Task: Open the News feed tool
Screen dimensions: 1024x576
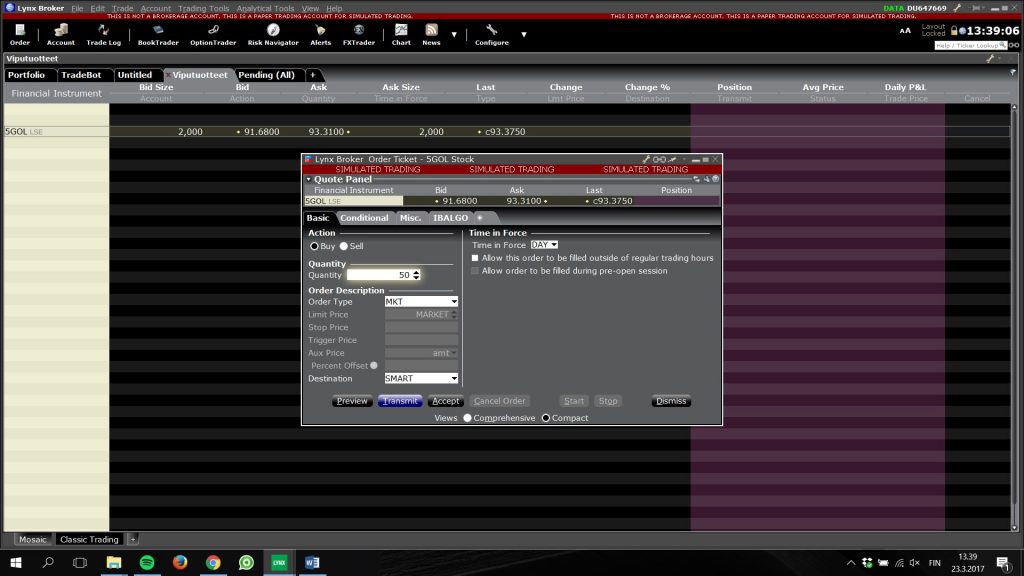Action: coord(431,35)
